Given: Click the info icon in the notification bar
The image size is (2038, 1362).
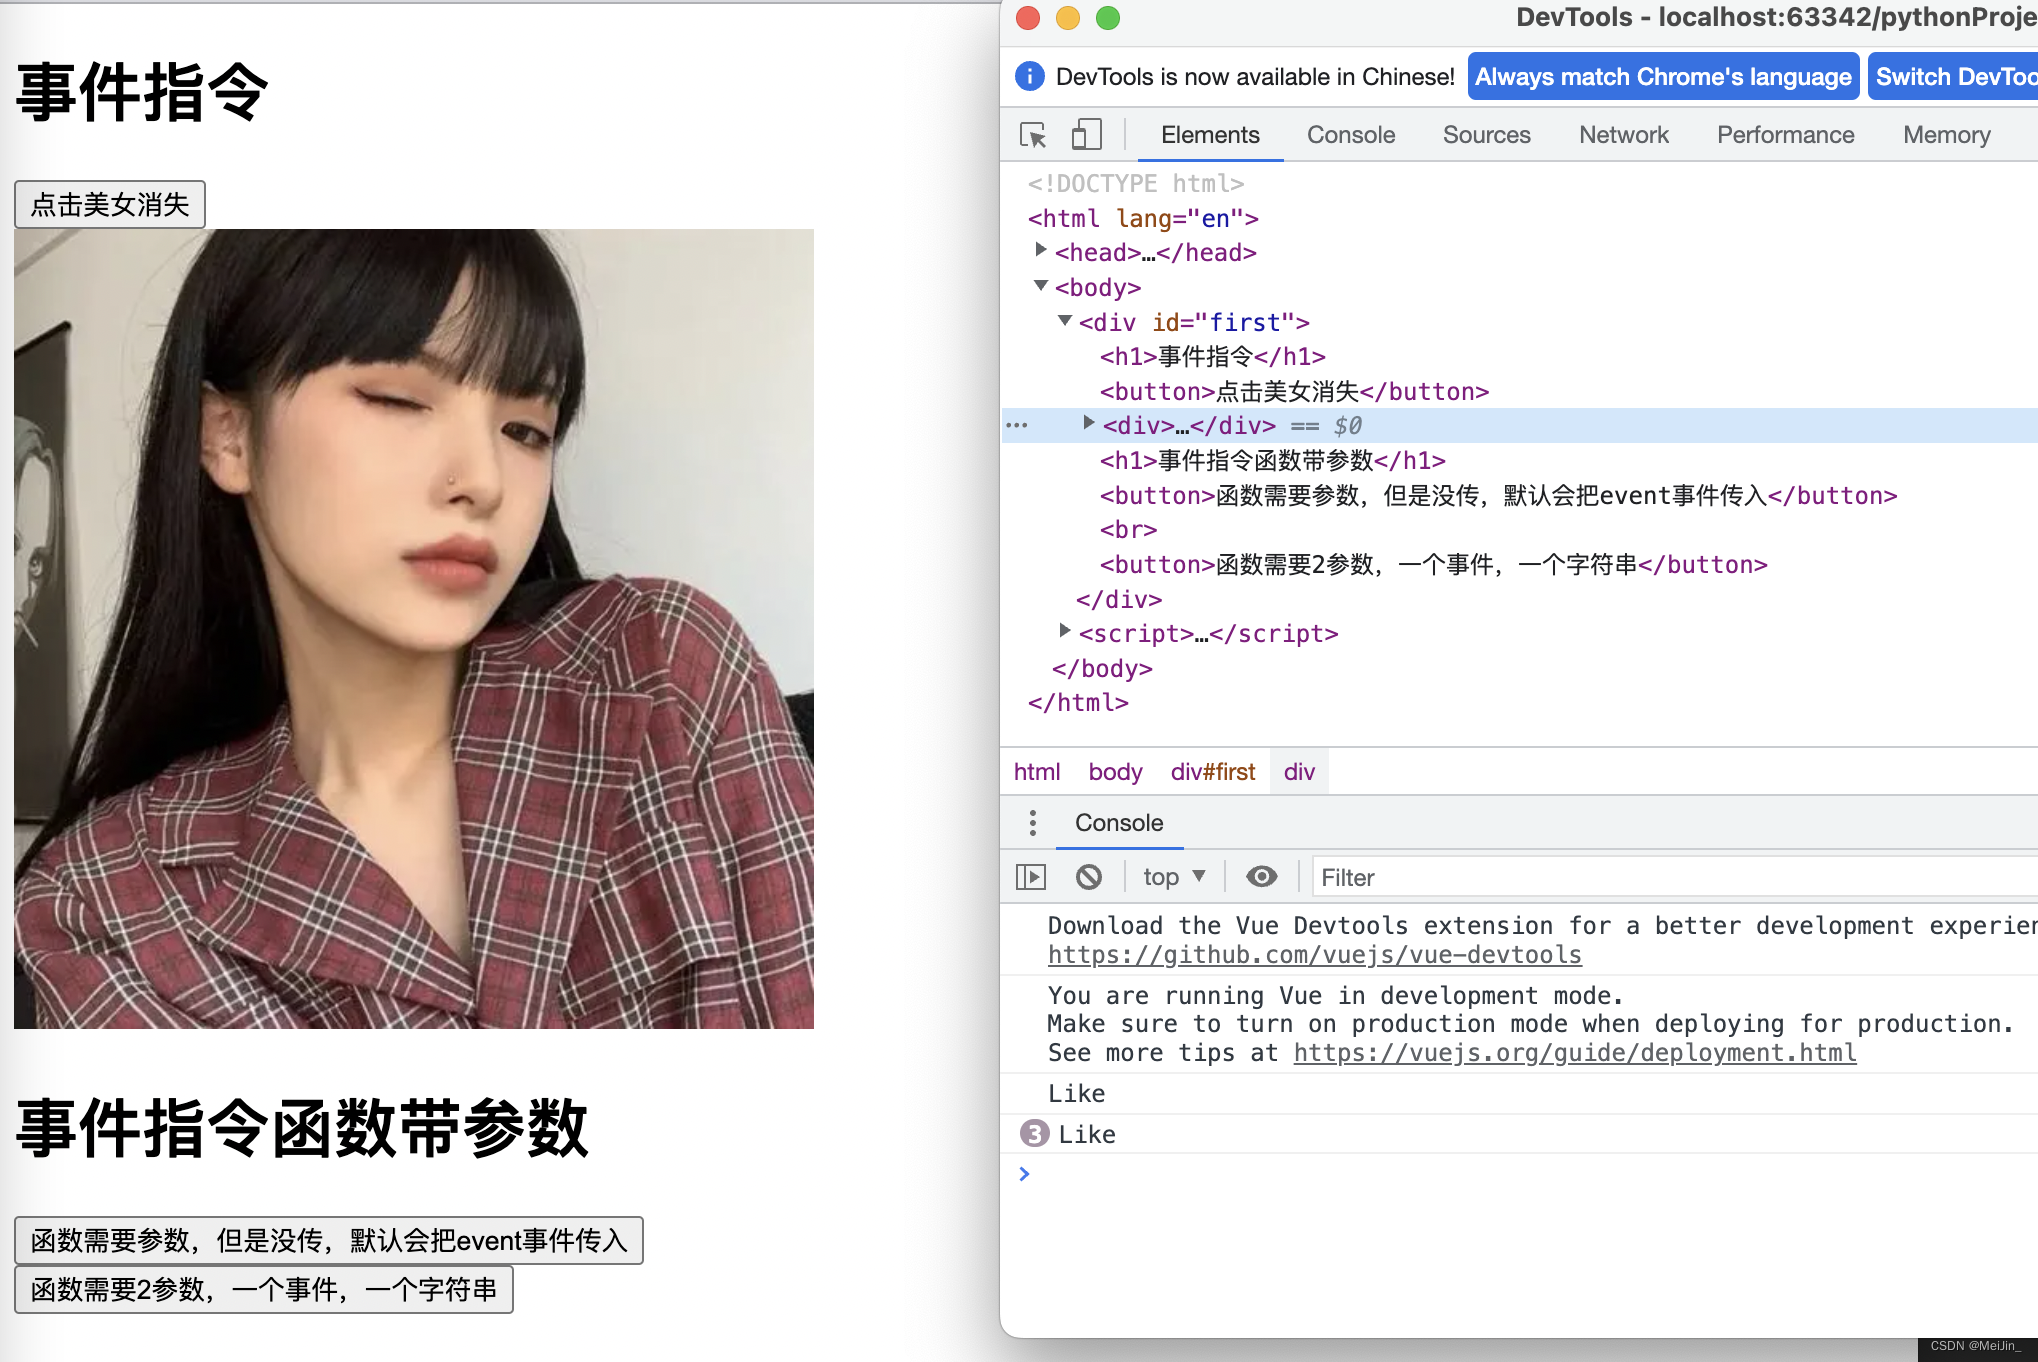Looking at the screenshot, I should 1029,77.
